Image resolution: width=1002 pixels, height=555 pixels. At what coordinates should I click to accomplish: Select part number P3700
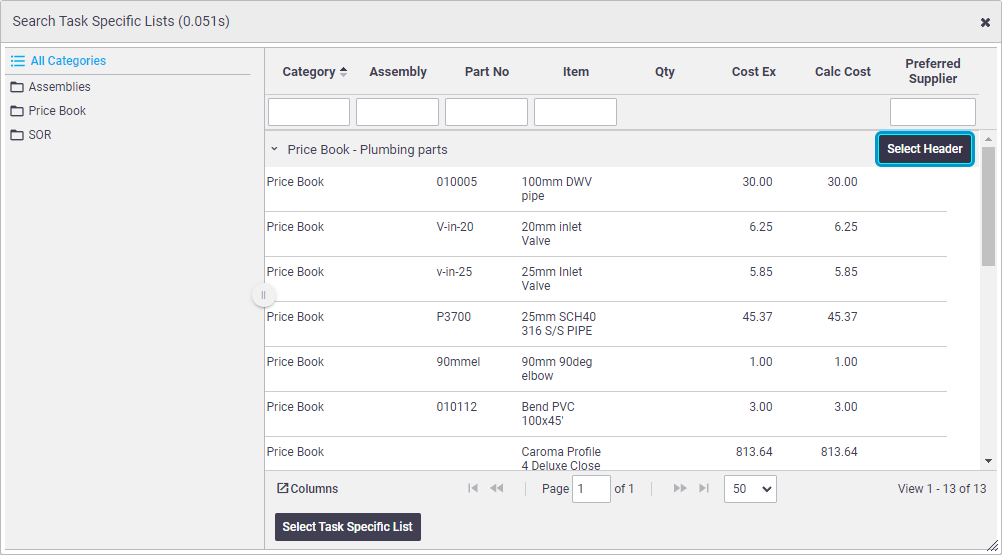point(454,317)
